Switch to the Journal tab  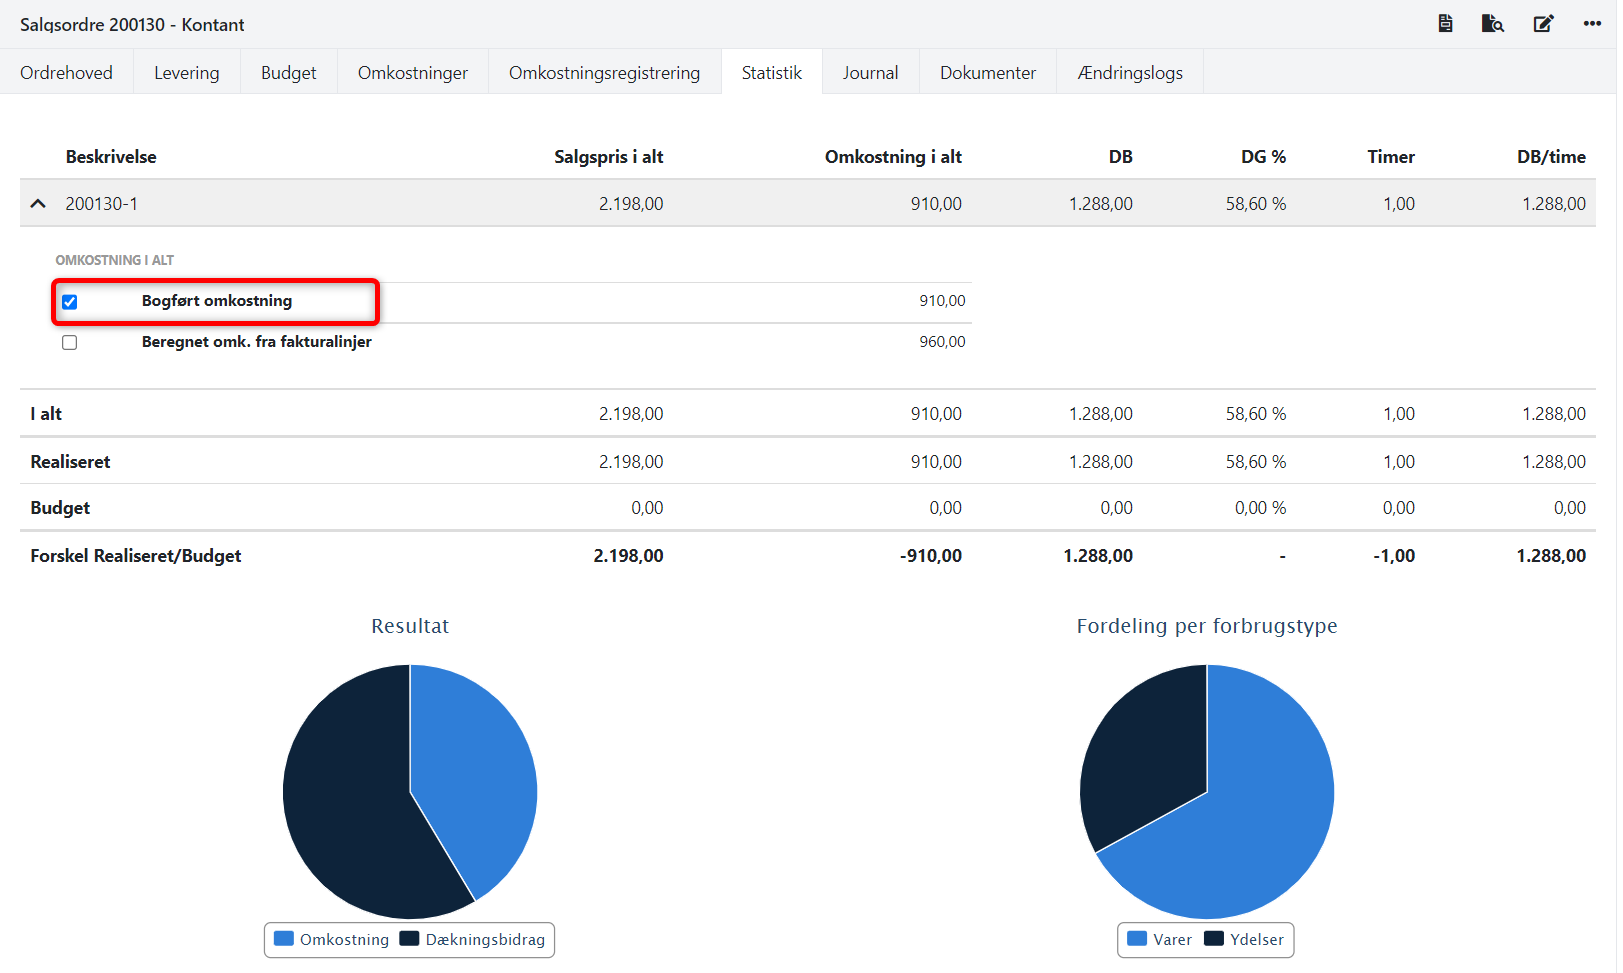point(870,73)
